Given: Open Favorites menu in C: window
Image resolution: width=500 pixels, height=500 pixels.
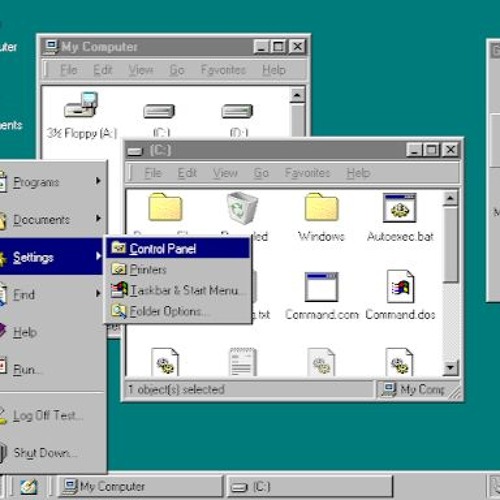Looking at the screenshot, I should 307,173.
